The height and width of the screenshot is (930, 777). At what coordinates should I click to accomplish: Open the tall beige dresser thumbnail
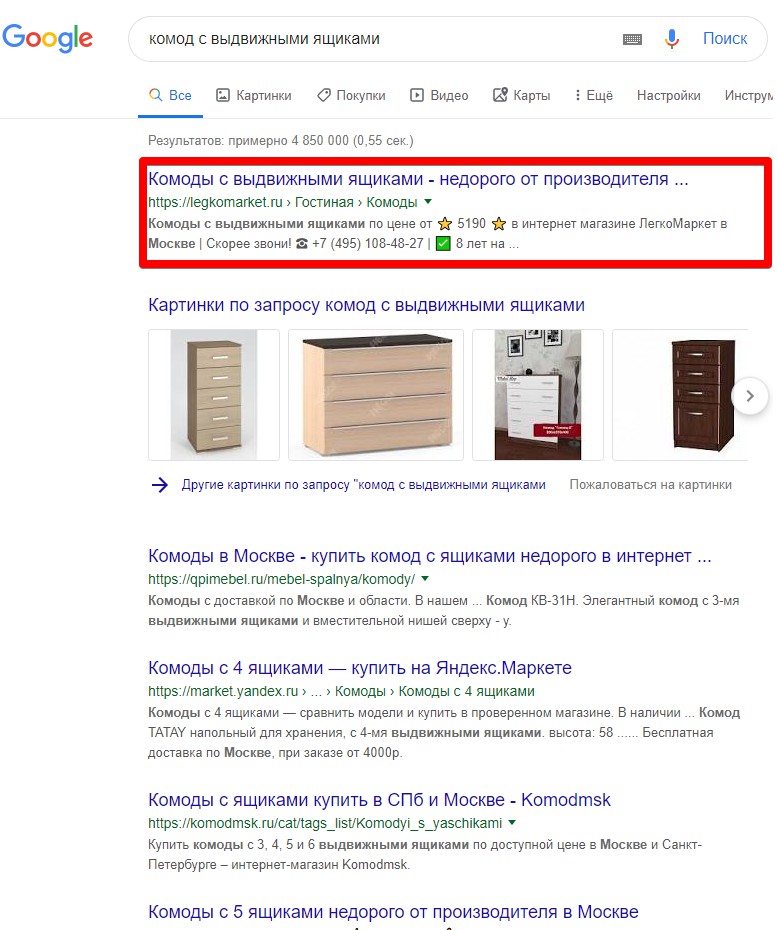[x=214, y=395]
